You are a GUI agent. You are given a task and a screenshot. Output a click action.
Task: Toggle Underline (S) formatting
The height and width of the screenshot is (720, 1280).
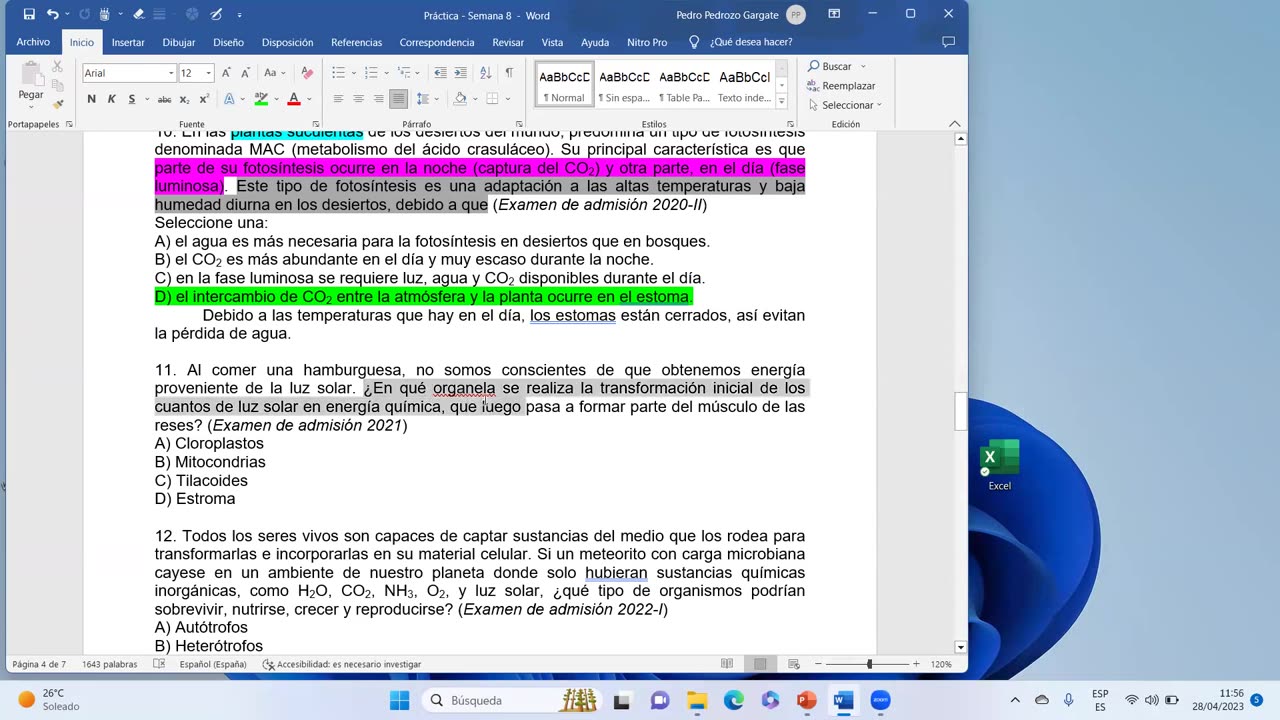click(x=131, y=99)
